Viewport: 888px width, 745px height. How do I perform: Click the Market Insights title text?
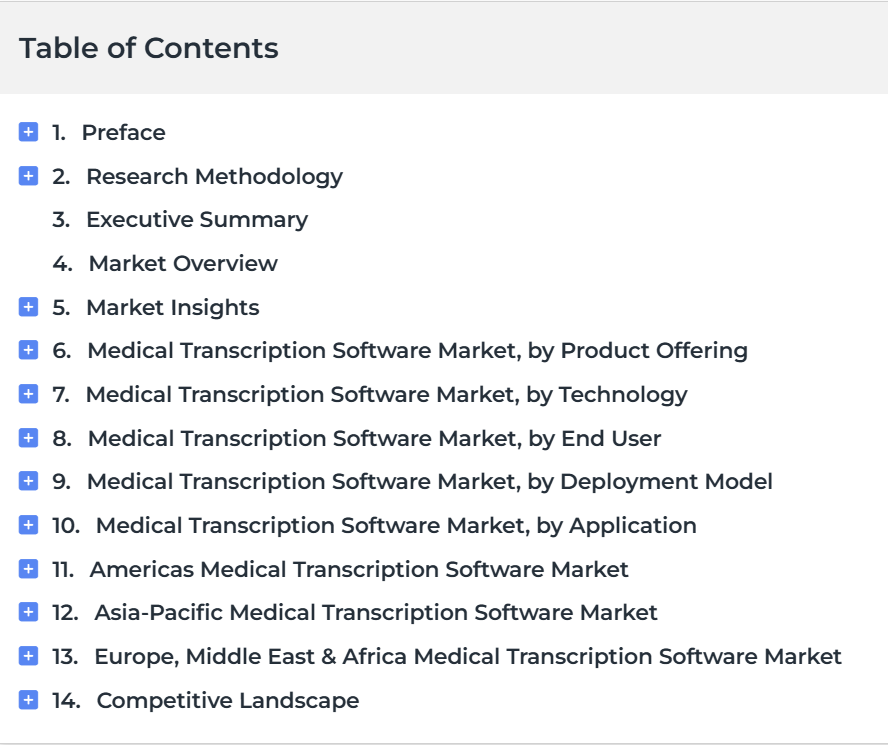(x=173, y=308)
